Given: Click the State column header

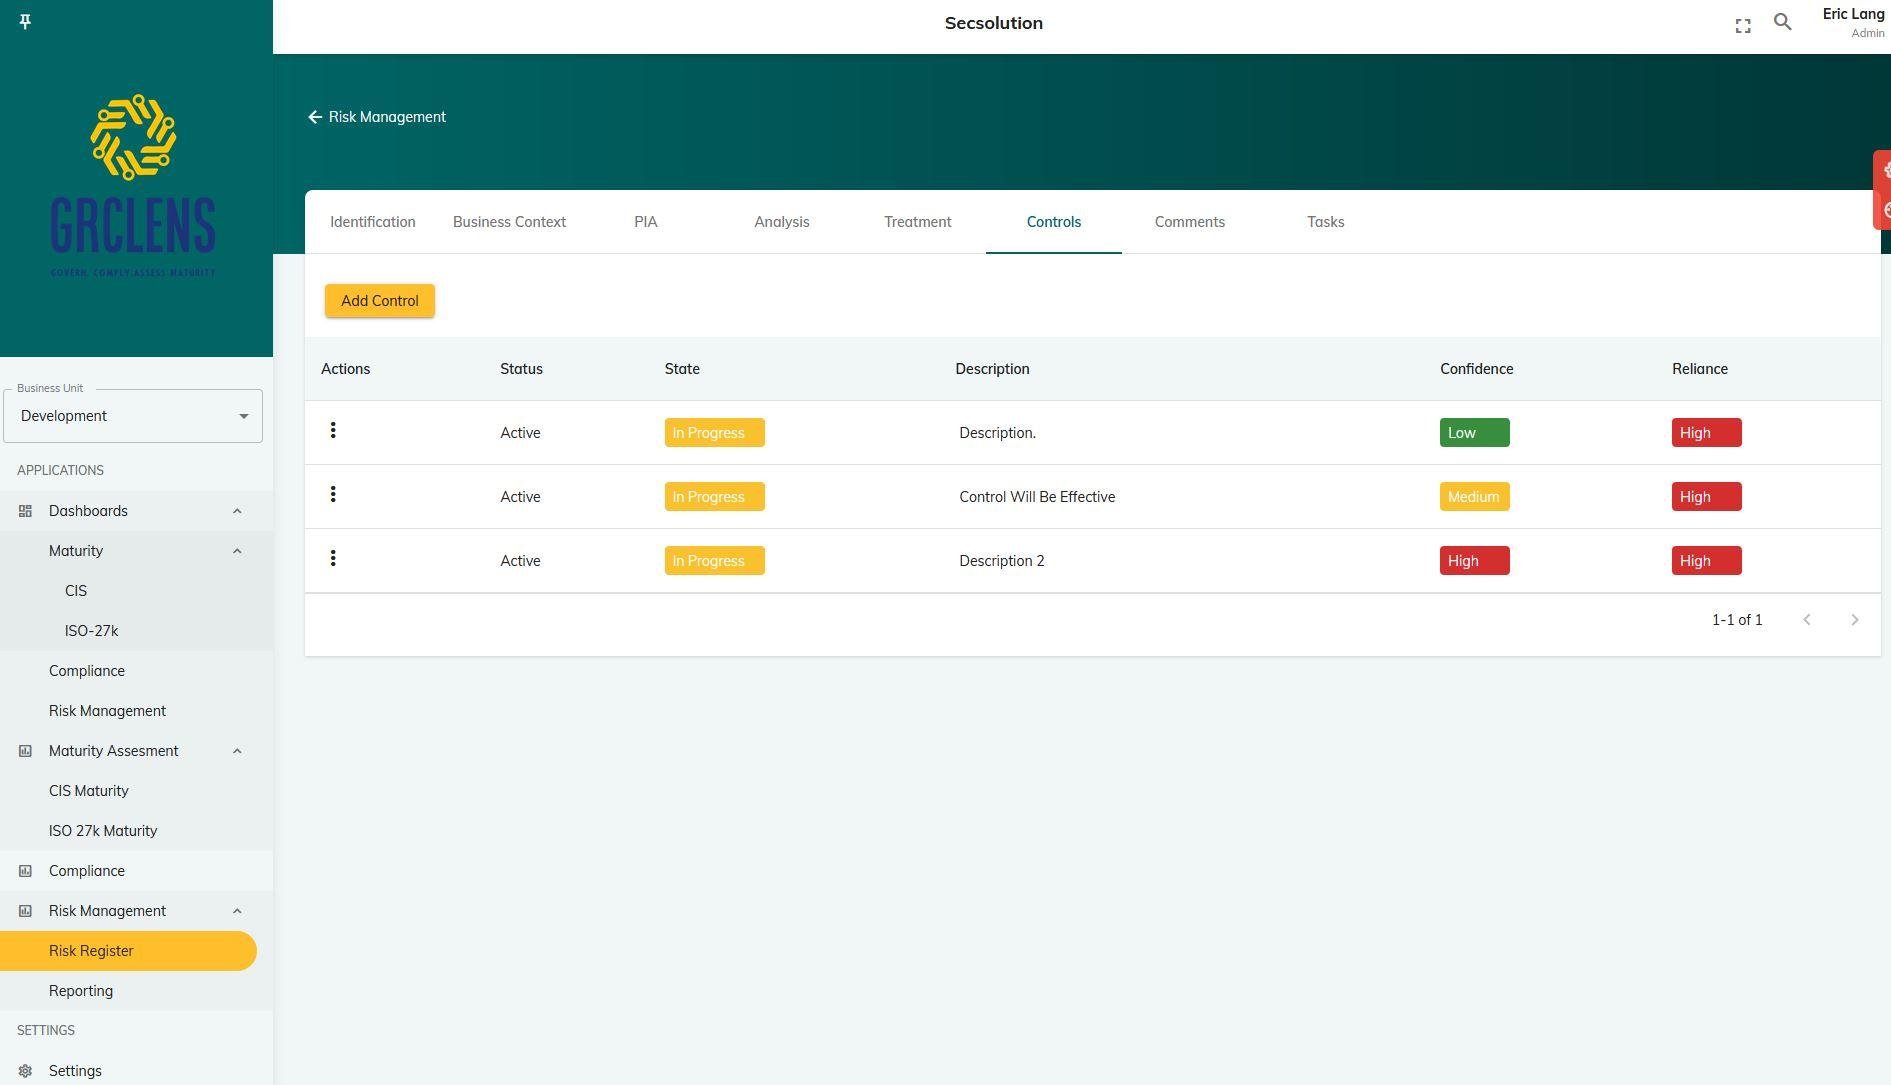Looking at the screenshot, I should (682, 369).
